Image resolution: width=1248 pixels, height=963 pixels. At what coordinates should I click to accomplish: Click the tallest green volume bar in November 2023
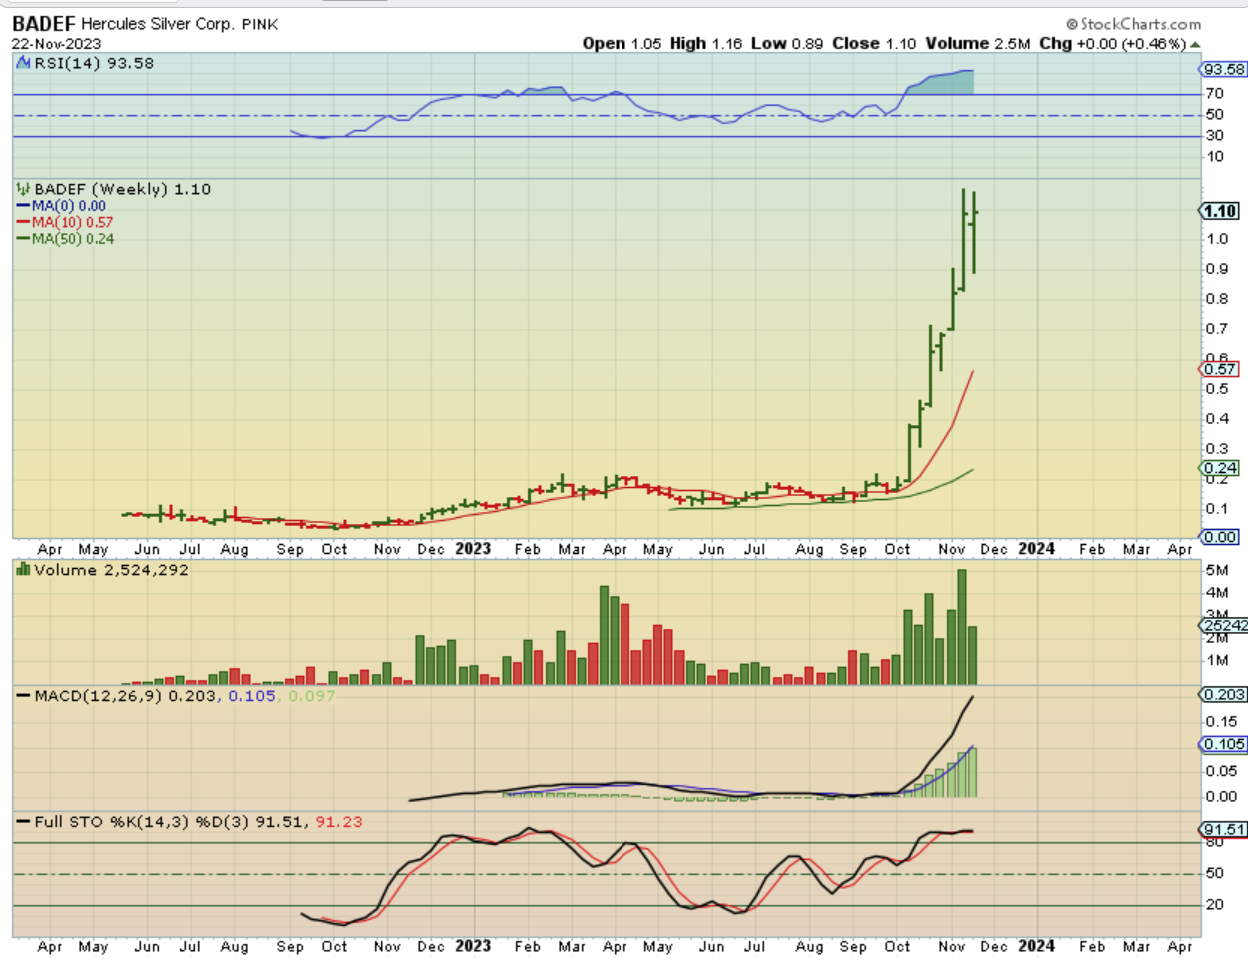962,627
